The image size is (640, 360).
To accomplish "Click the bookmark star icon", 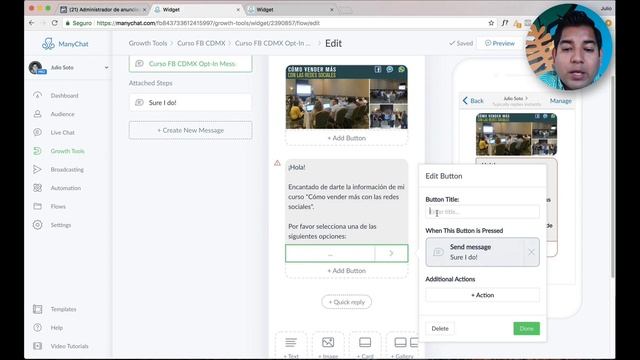I will (491, 23).
